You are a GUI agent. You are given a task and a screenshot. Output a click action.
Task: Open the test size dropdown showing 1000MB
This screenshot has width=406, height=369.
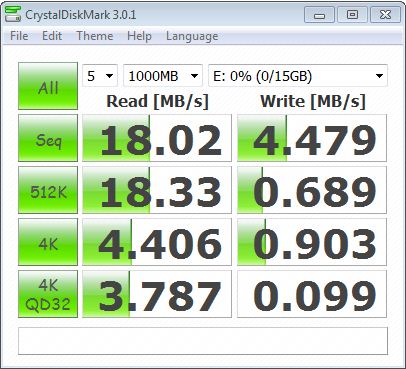pos(163,76)
